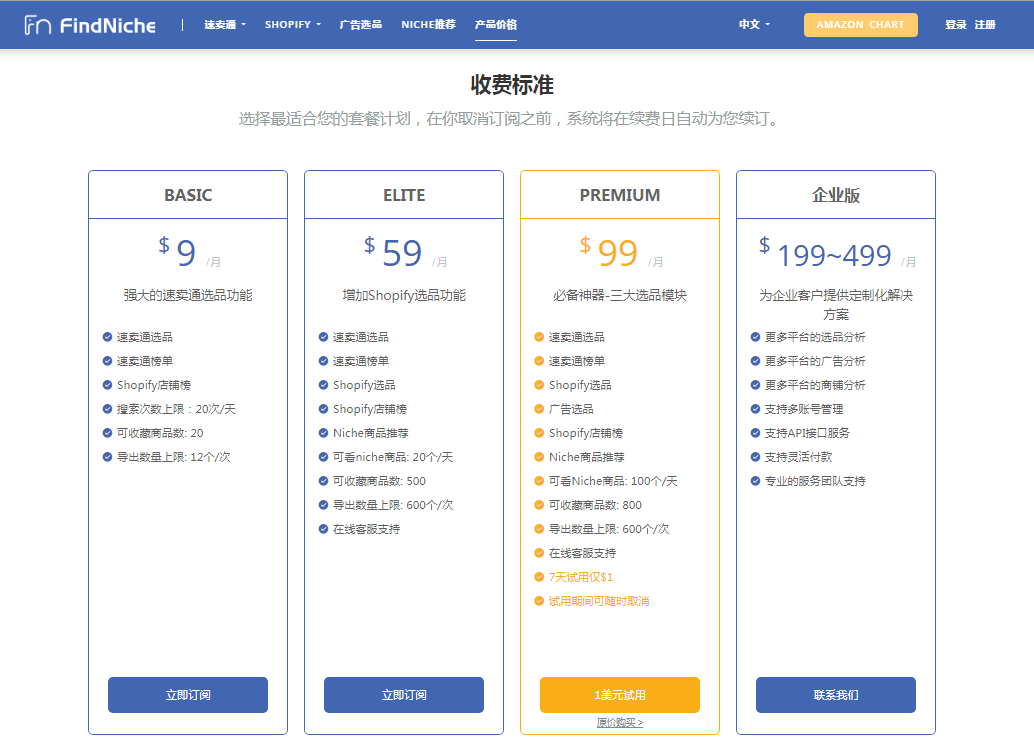The image size is (1034, 756).
Task: Click the 广告选品 menu item
Action: [360, 25]
